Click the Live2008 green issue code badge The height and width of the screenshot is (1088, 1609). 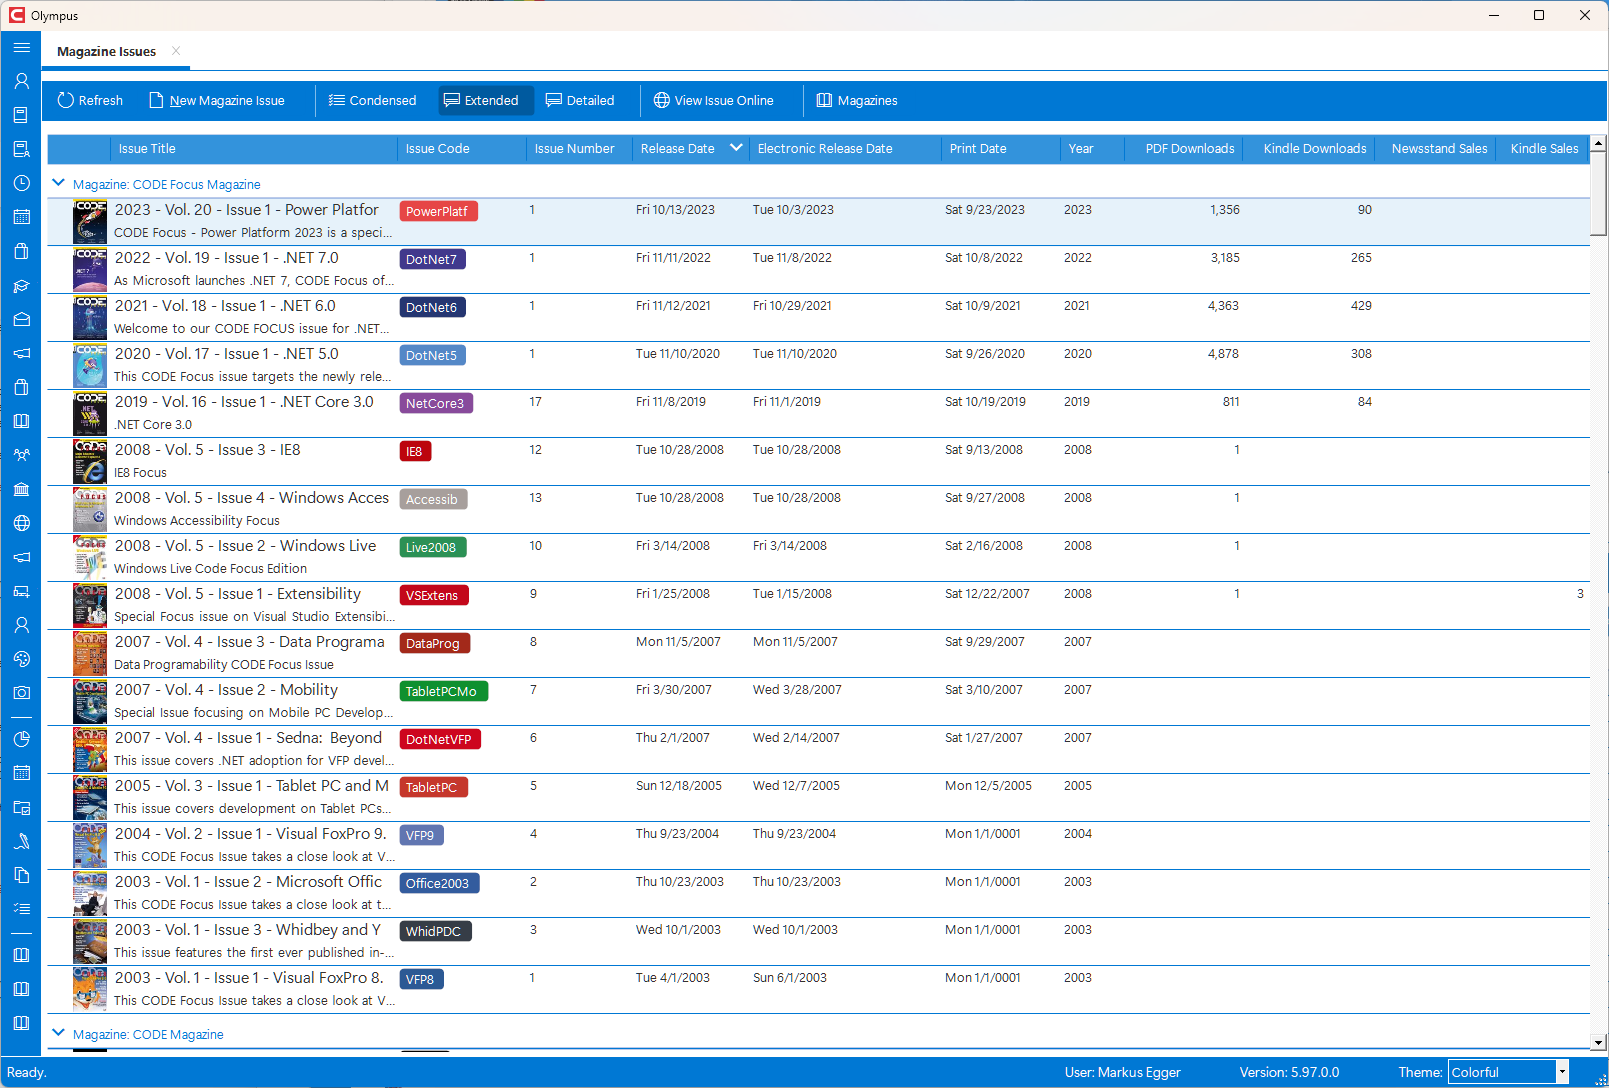tap(432, 547)
